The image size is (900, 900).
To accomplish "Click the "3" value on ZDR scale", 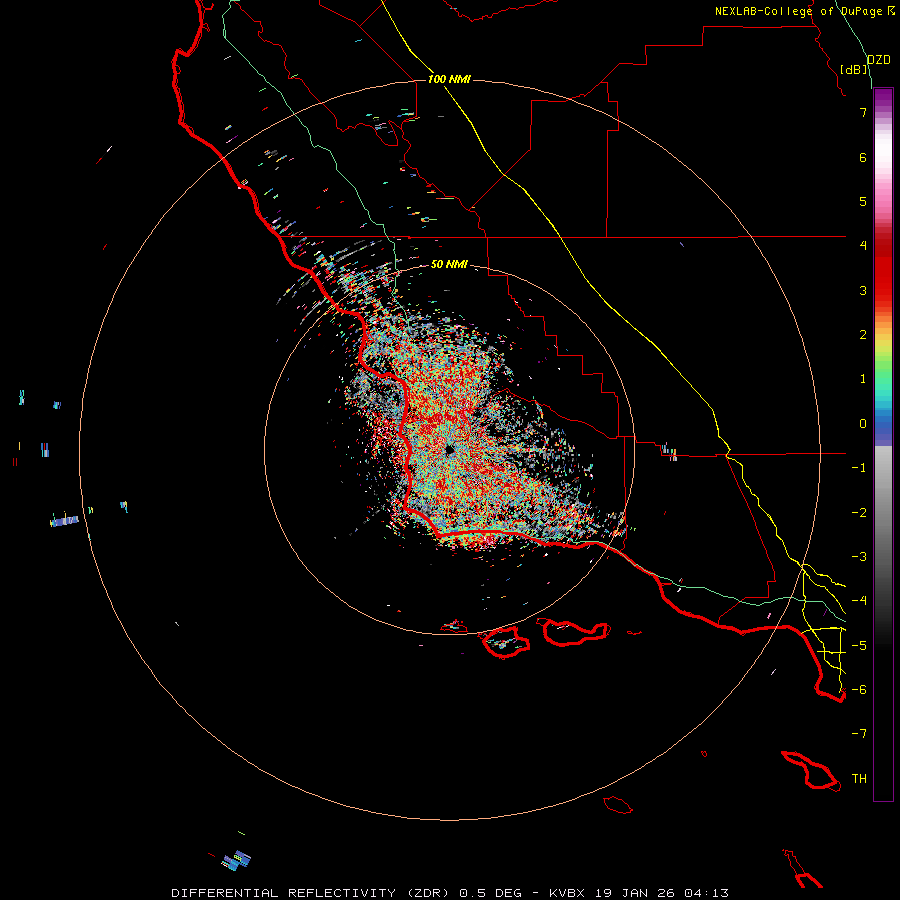I will click(863, 290).
